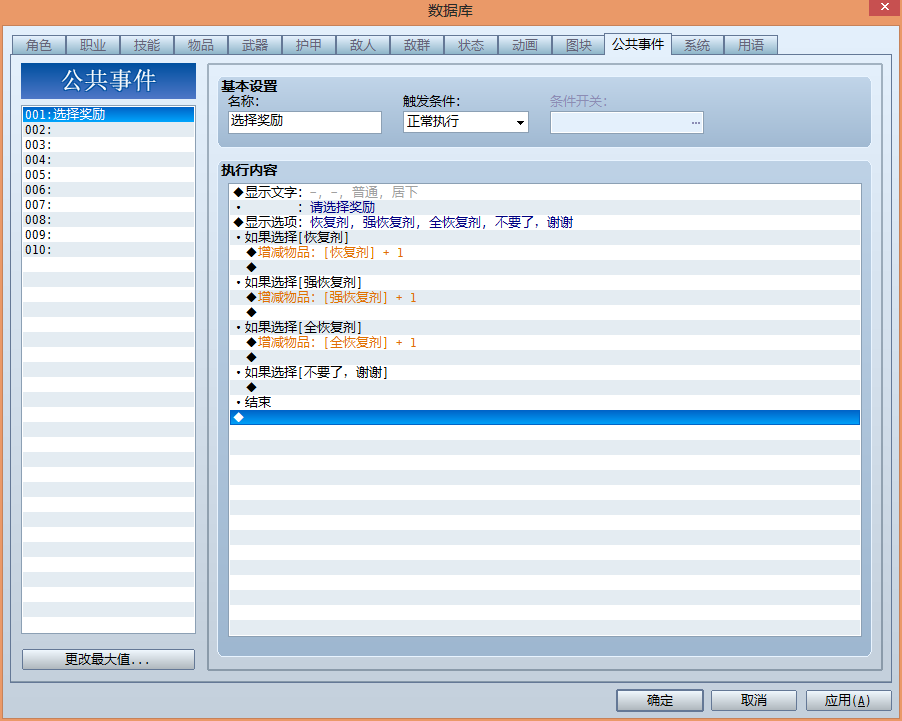This screenshot has height=721, width=902.
Task: Select the 公共事件 tab
Action: 638,44
